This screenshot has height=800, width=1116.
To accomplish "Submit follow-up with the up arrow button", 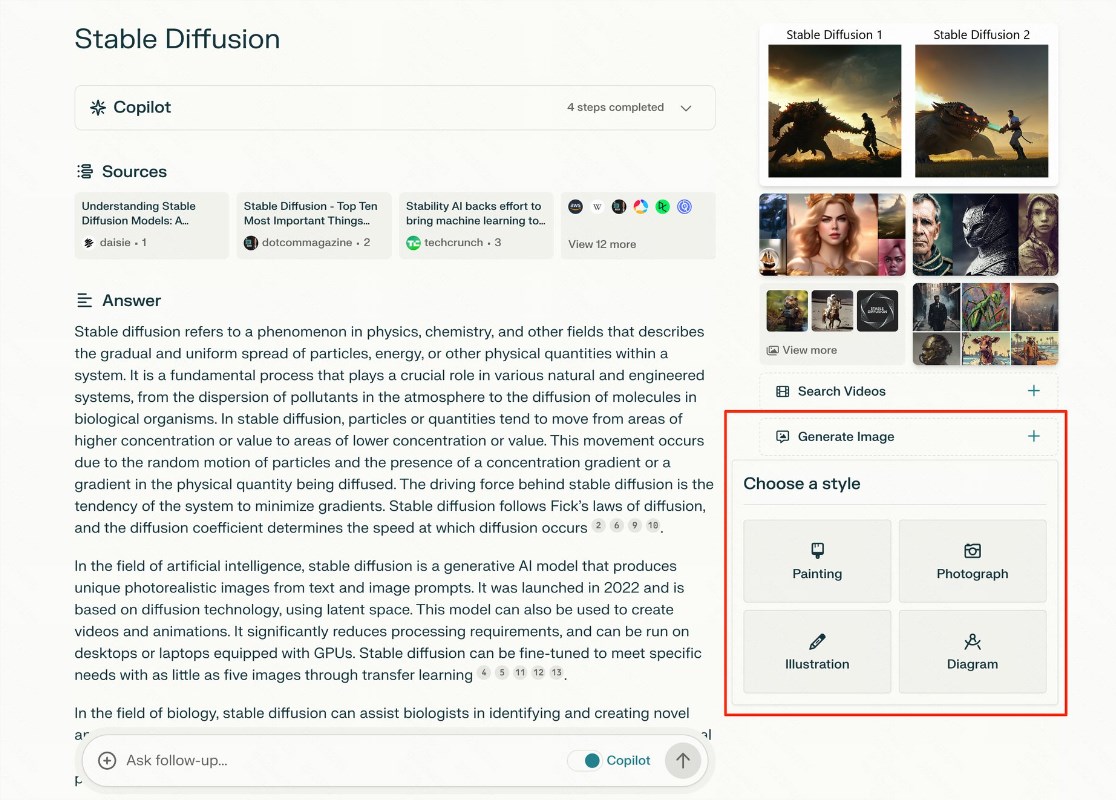I will (683, 760).
